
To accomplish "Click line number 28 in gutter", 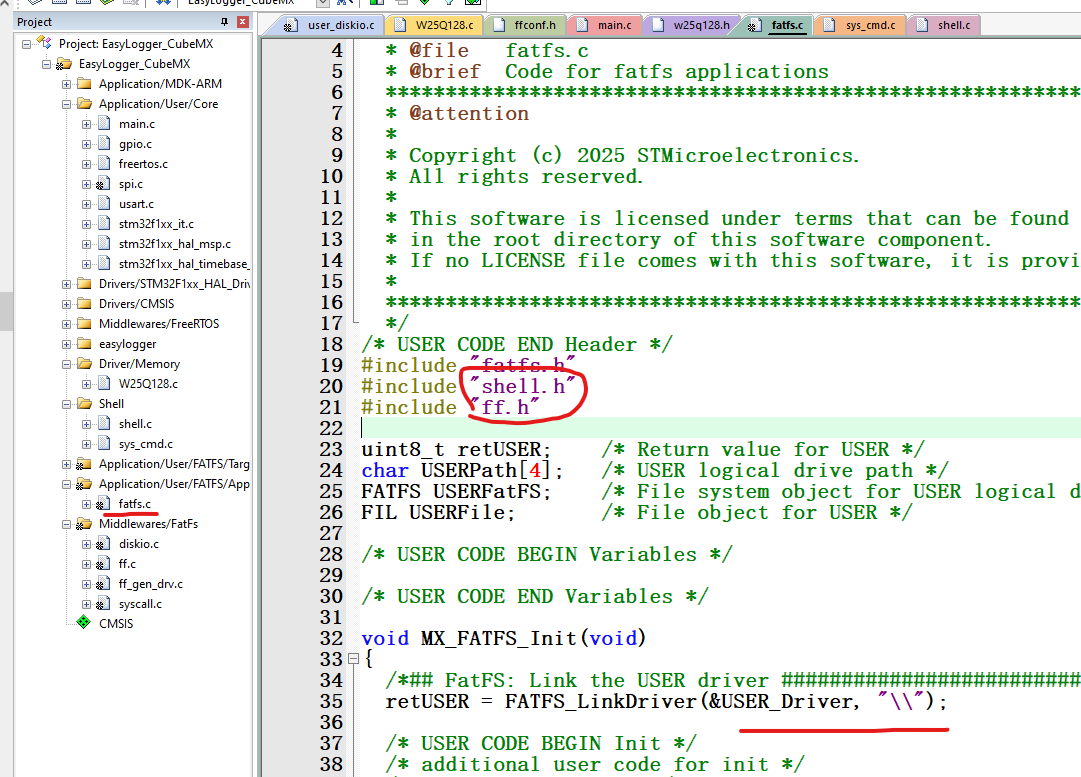I will tap(331, 554).
